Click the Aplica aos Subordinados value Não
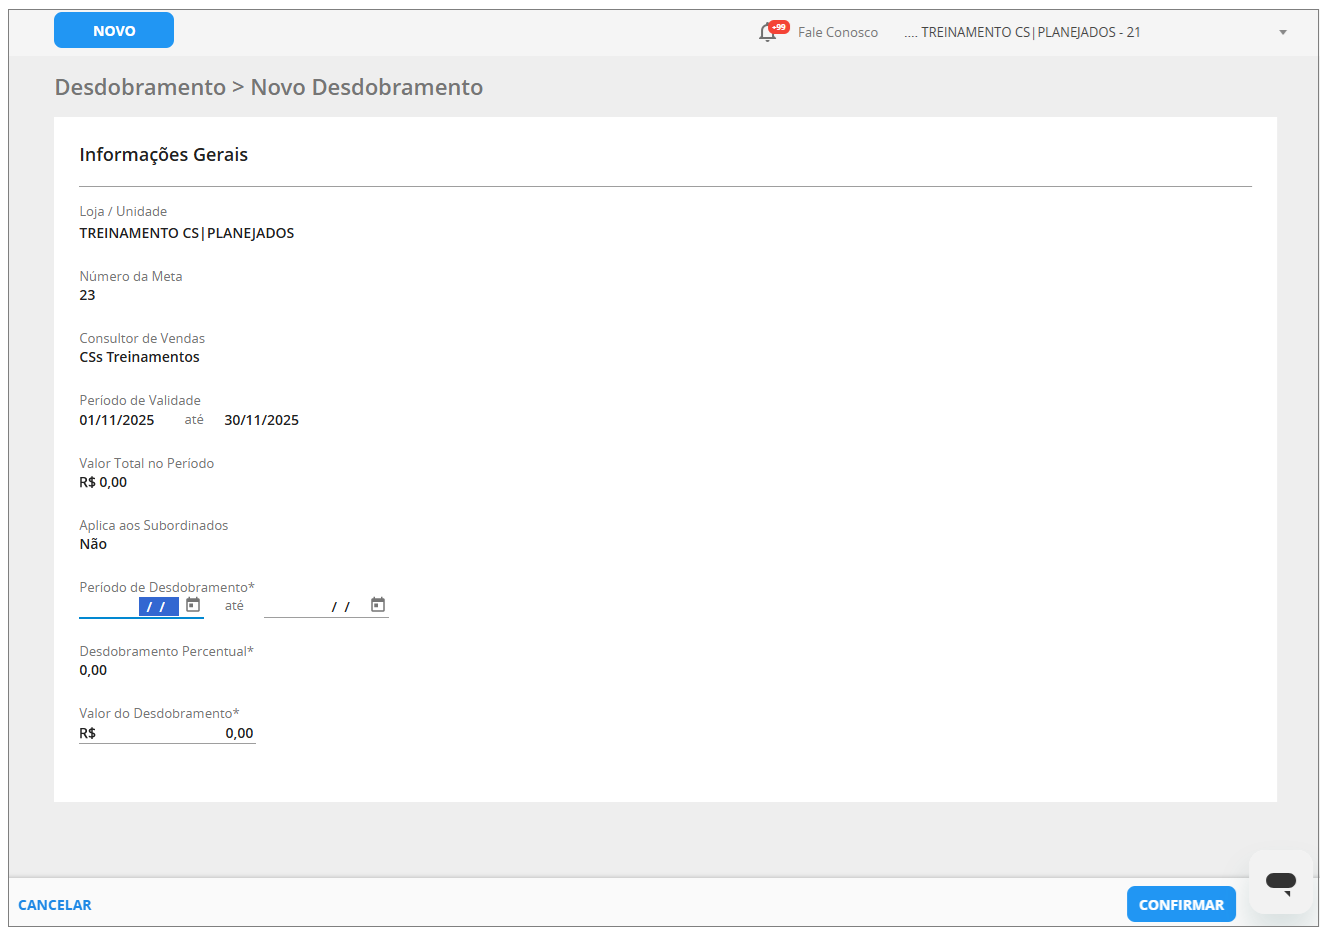 click(93, 544)
